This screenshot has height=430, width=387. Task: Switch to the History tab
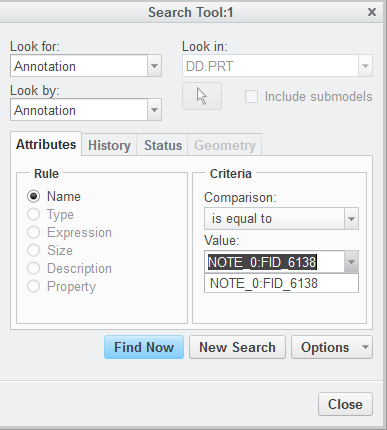point(109,145)
